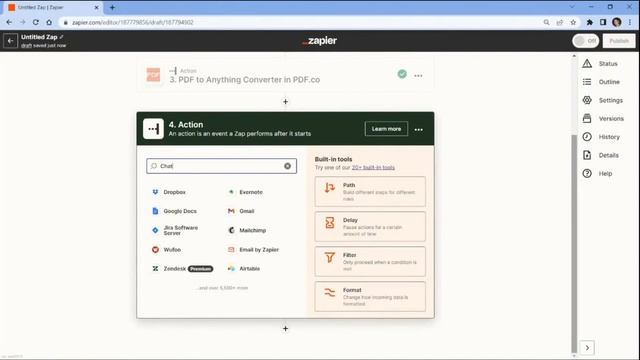The width and height of the screenshot is (640, 360).
Task: Open the 20+ built-in tools link
Action: tap(373, 168)
